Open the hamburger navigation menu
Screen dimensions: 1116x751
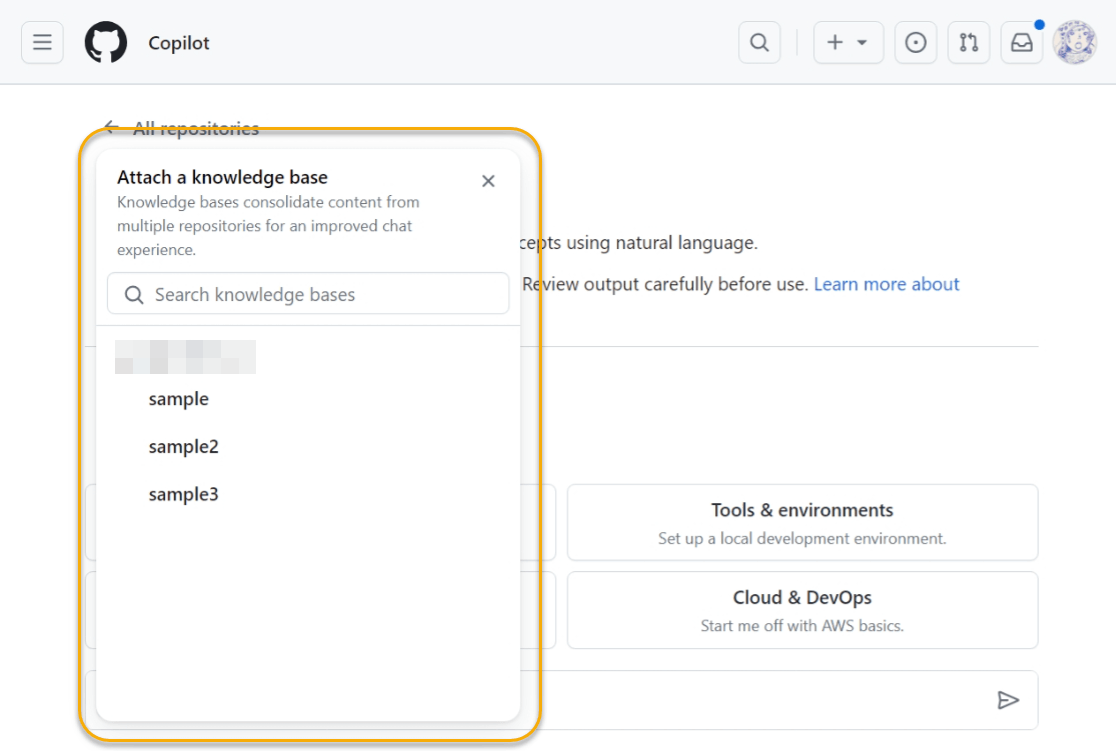(x=41, y=42)
